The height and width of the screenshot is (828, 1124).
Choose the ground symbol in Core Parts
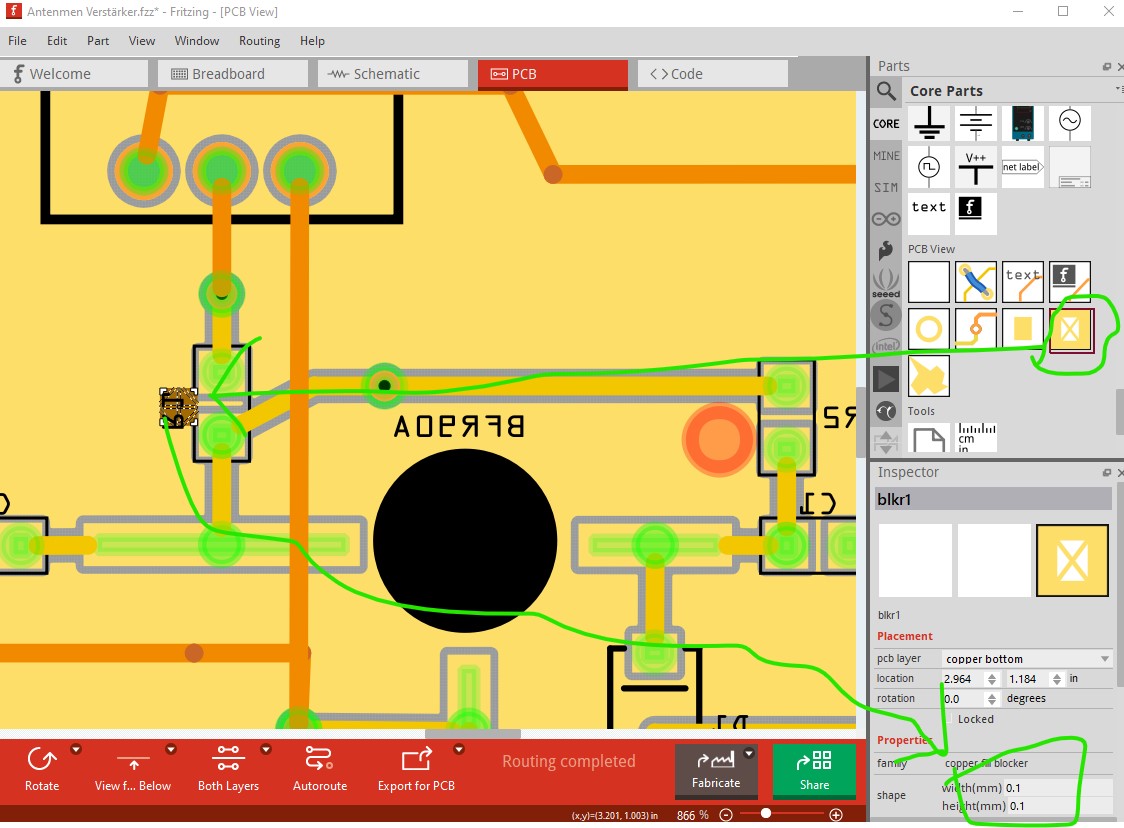point(929,124)
